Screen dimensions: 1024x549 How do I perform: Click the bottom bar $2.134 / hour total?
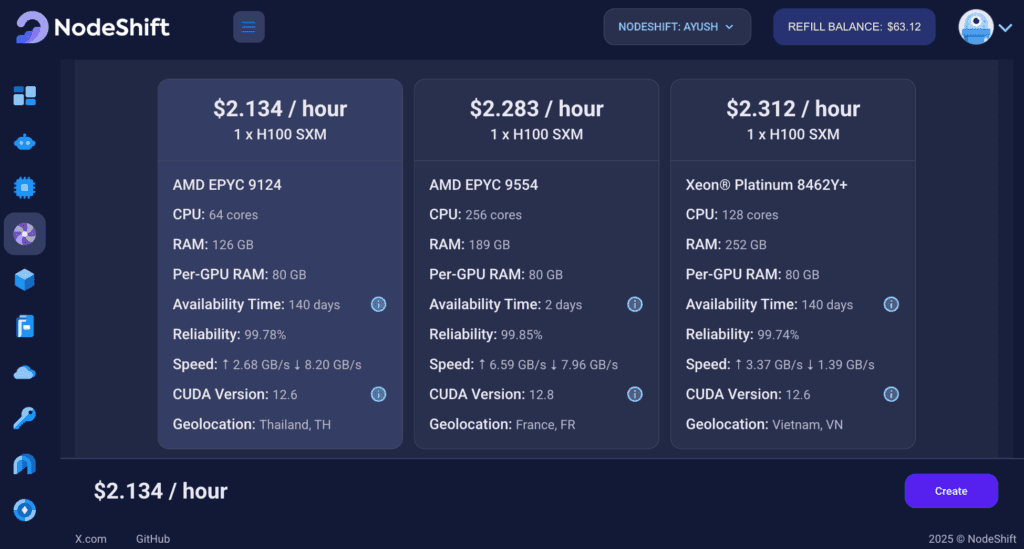point(161,491)
